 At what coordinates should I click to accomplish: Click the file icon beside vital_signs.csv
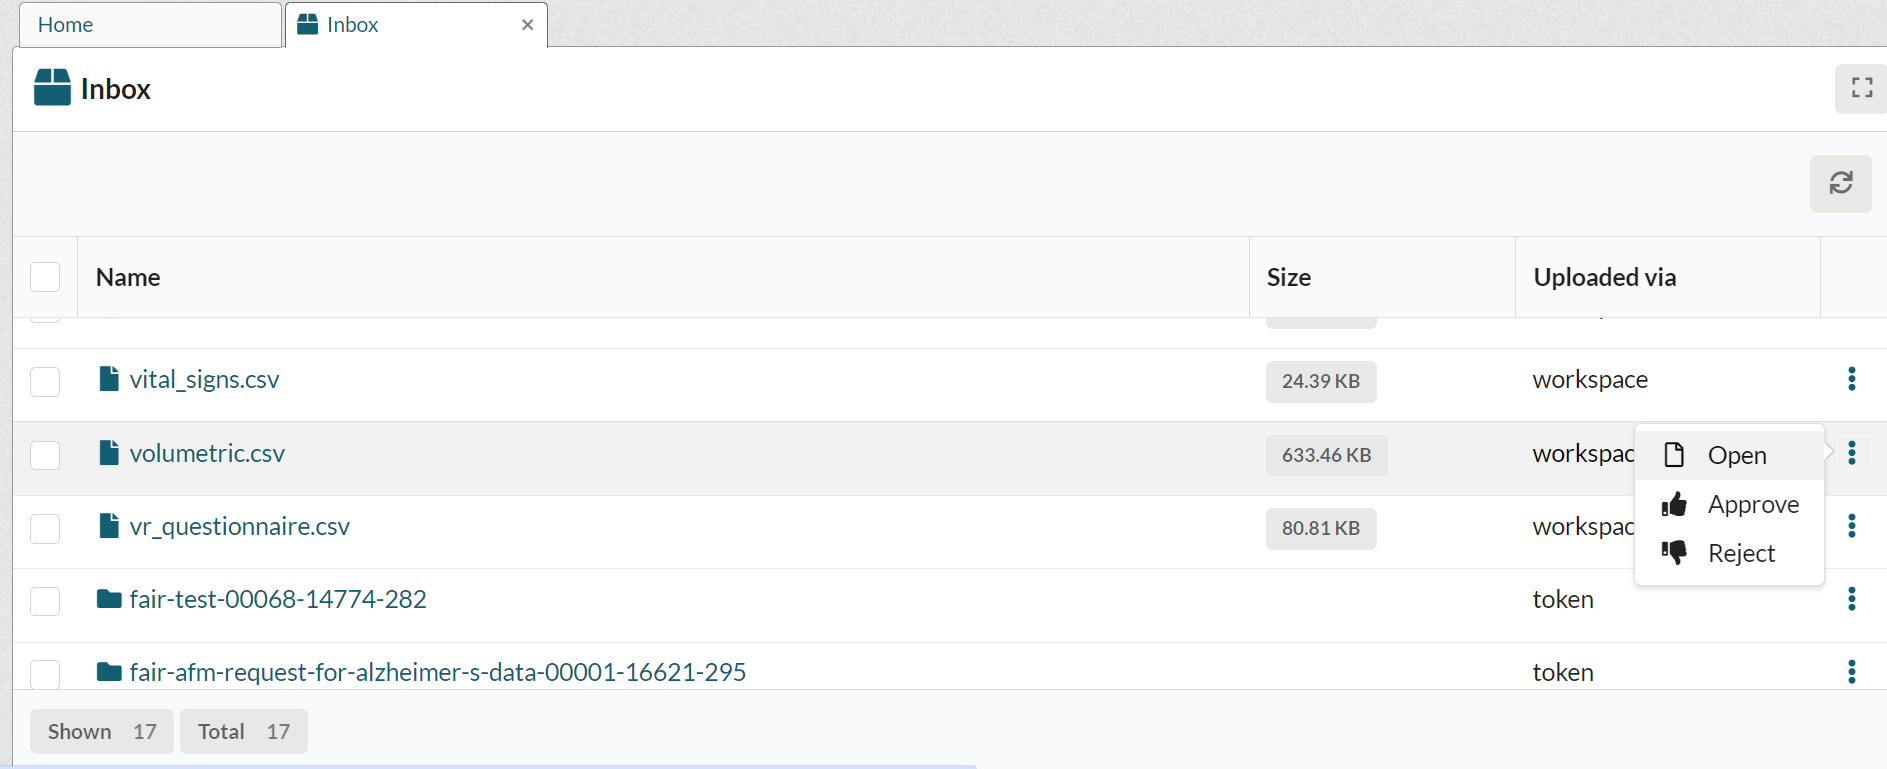(x=108, y=378)
